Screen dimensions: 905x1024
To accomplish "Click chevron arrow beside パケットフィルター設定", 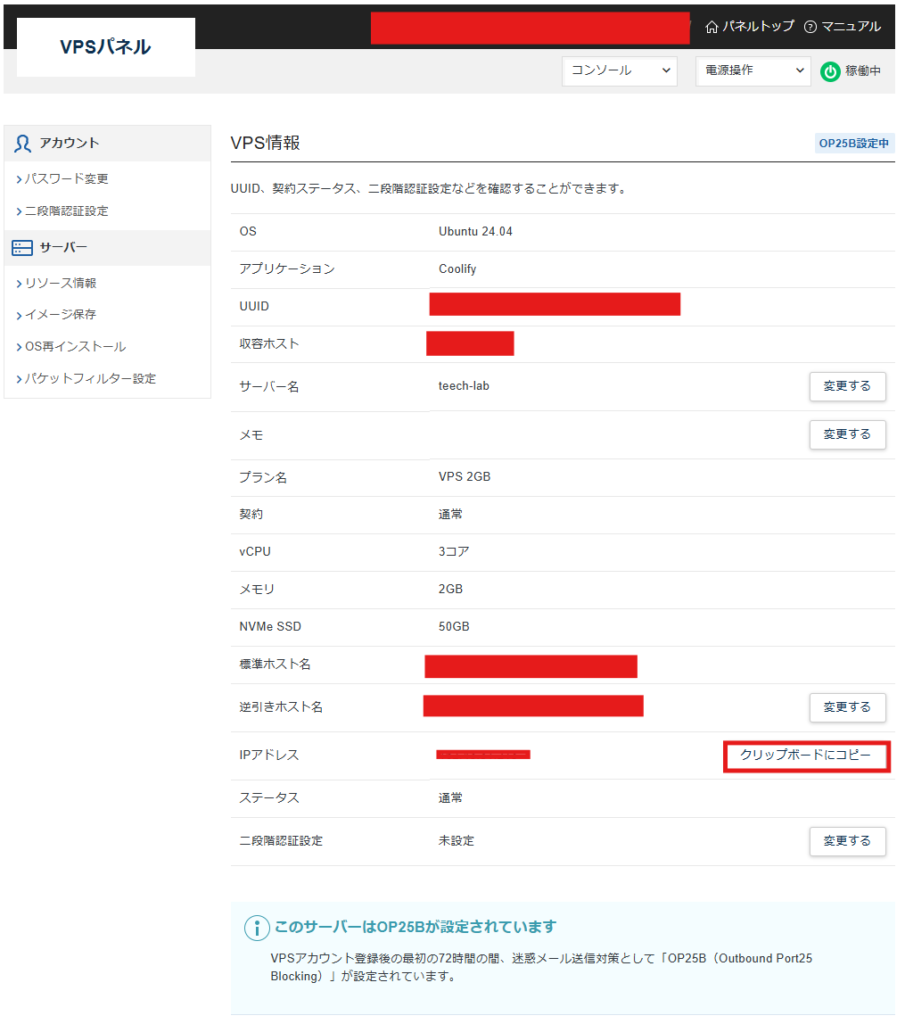I will click(x=19, y=379).
